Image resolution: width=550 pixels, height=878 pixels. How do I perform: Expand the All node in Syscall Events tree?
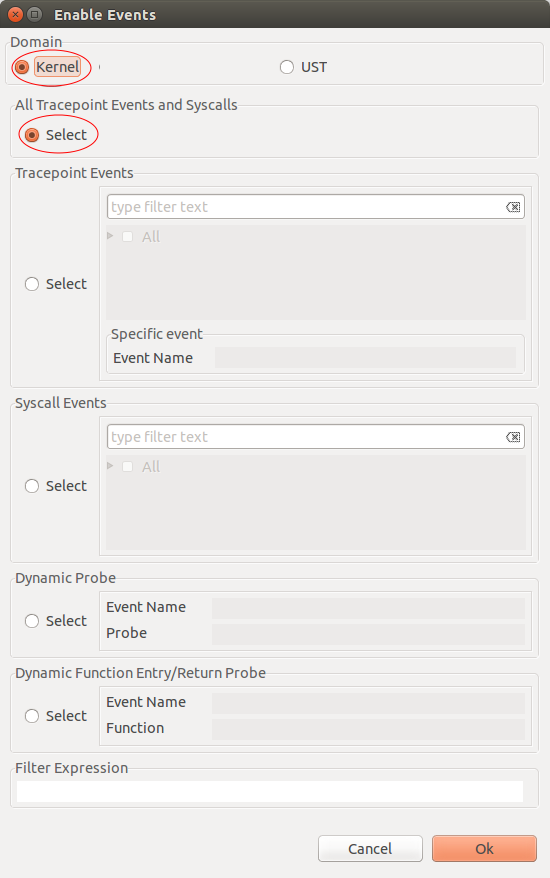click(110, 466)
